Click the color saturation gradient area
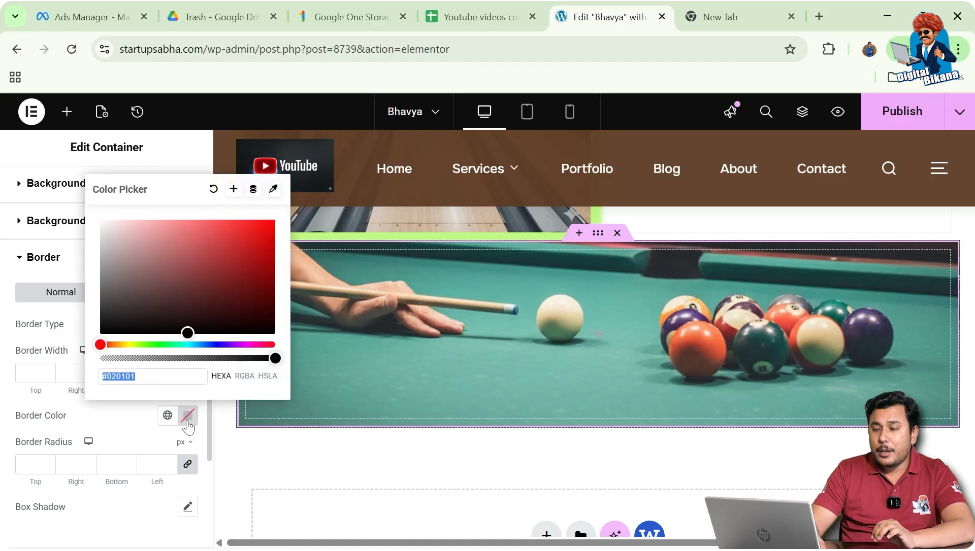Image resolution: width=975 pixels, height=551 pixels. click(x=187, y=277)
